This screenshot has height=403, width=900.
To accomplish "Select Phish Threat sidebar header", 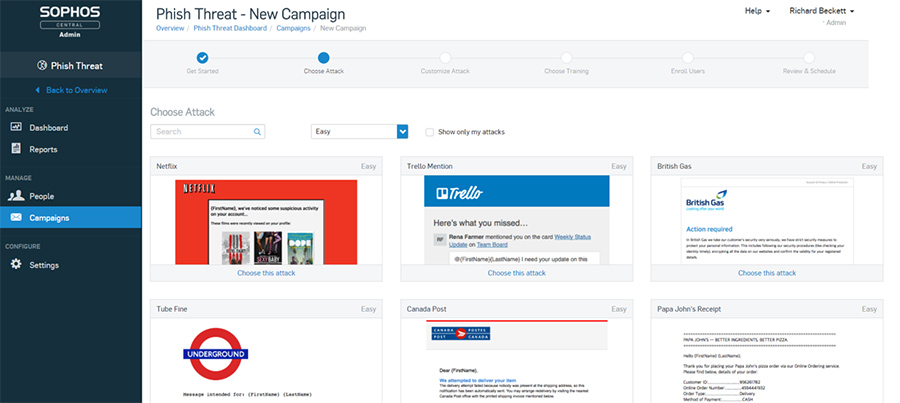I will [x=70, y=65].
